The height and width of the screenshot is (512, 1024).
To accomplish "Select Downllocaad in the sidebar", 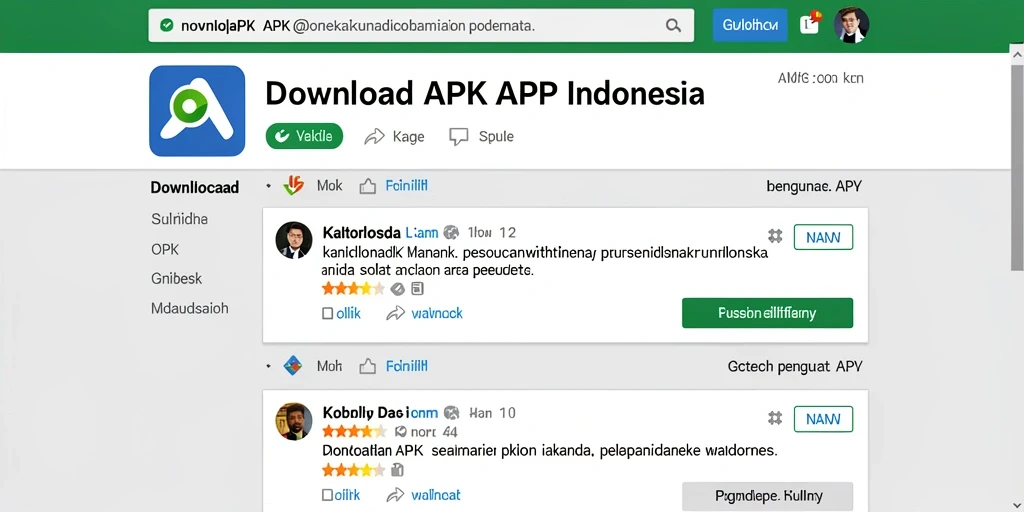I will pyautogui.click(x=195, y=188).
